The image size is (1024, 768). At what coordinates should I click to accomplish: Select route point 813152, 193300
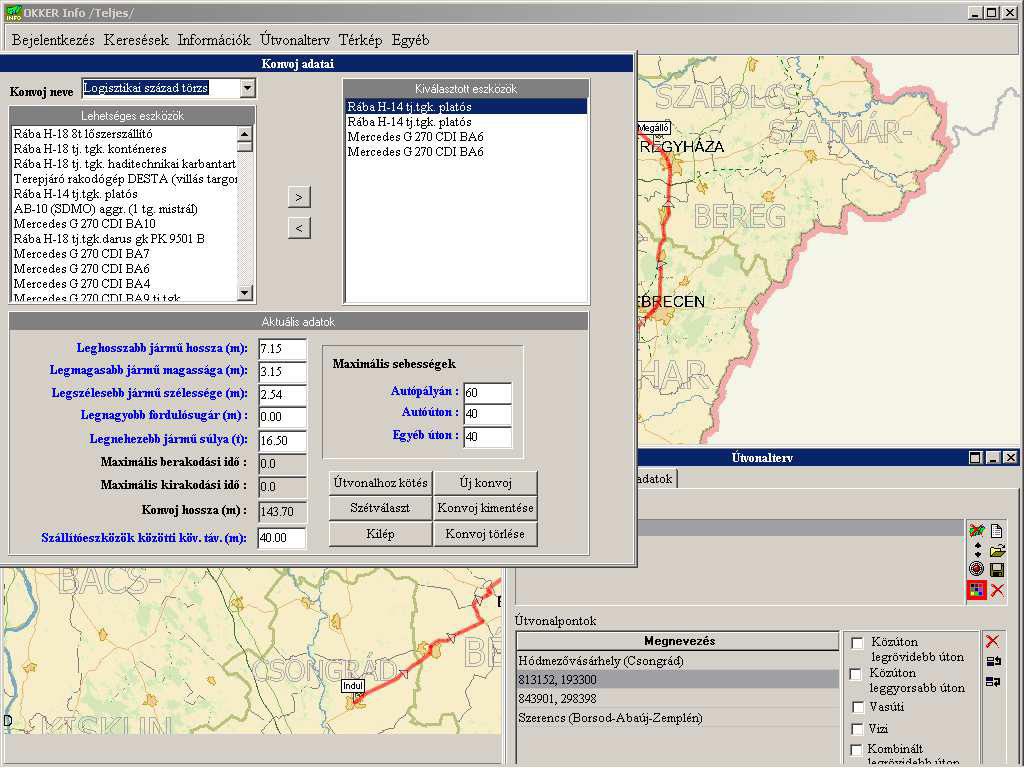tap(677, 680)
